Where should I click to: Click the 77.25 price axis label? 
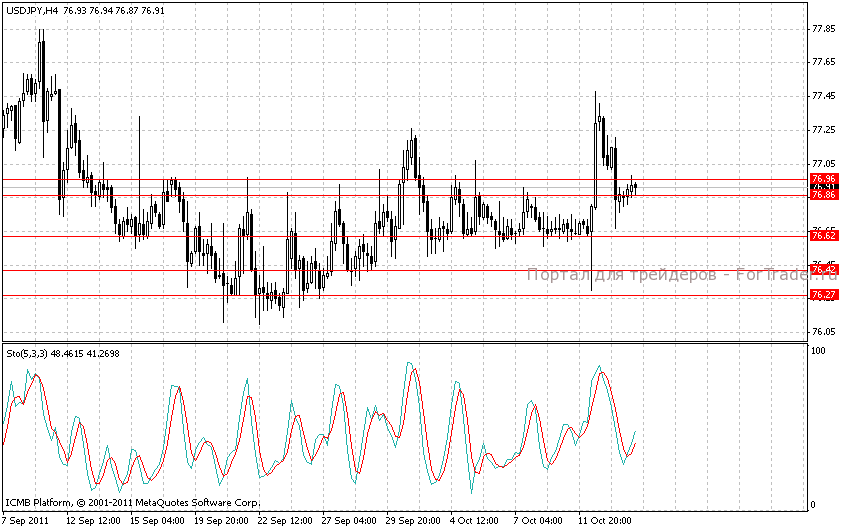(824, 130)
